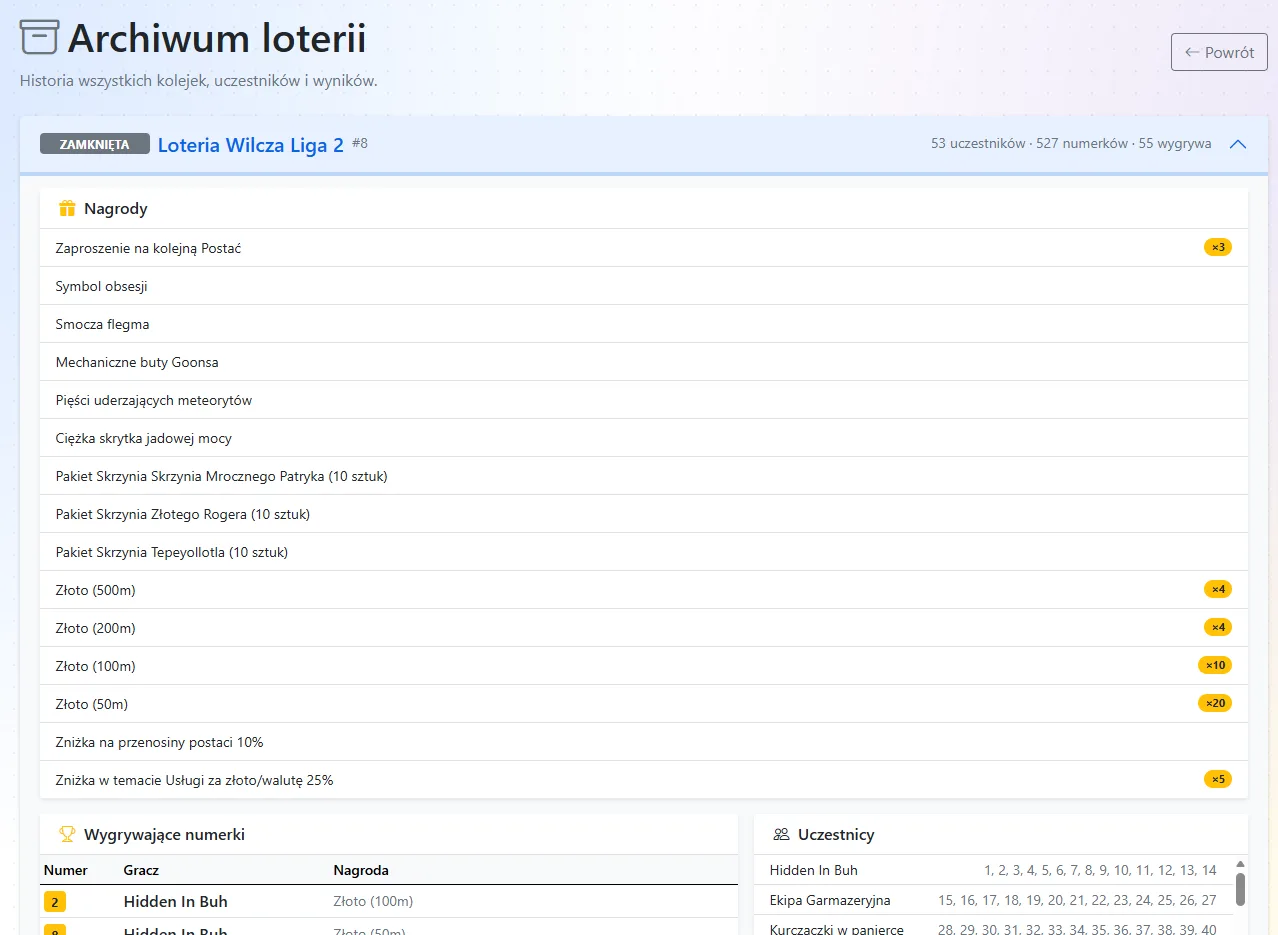Click the scroll-up arrow in Uczestnicy list

pyautogui.click(x=1240, y=864)
